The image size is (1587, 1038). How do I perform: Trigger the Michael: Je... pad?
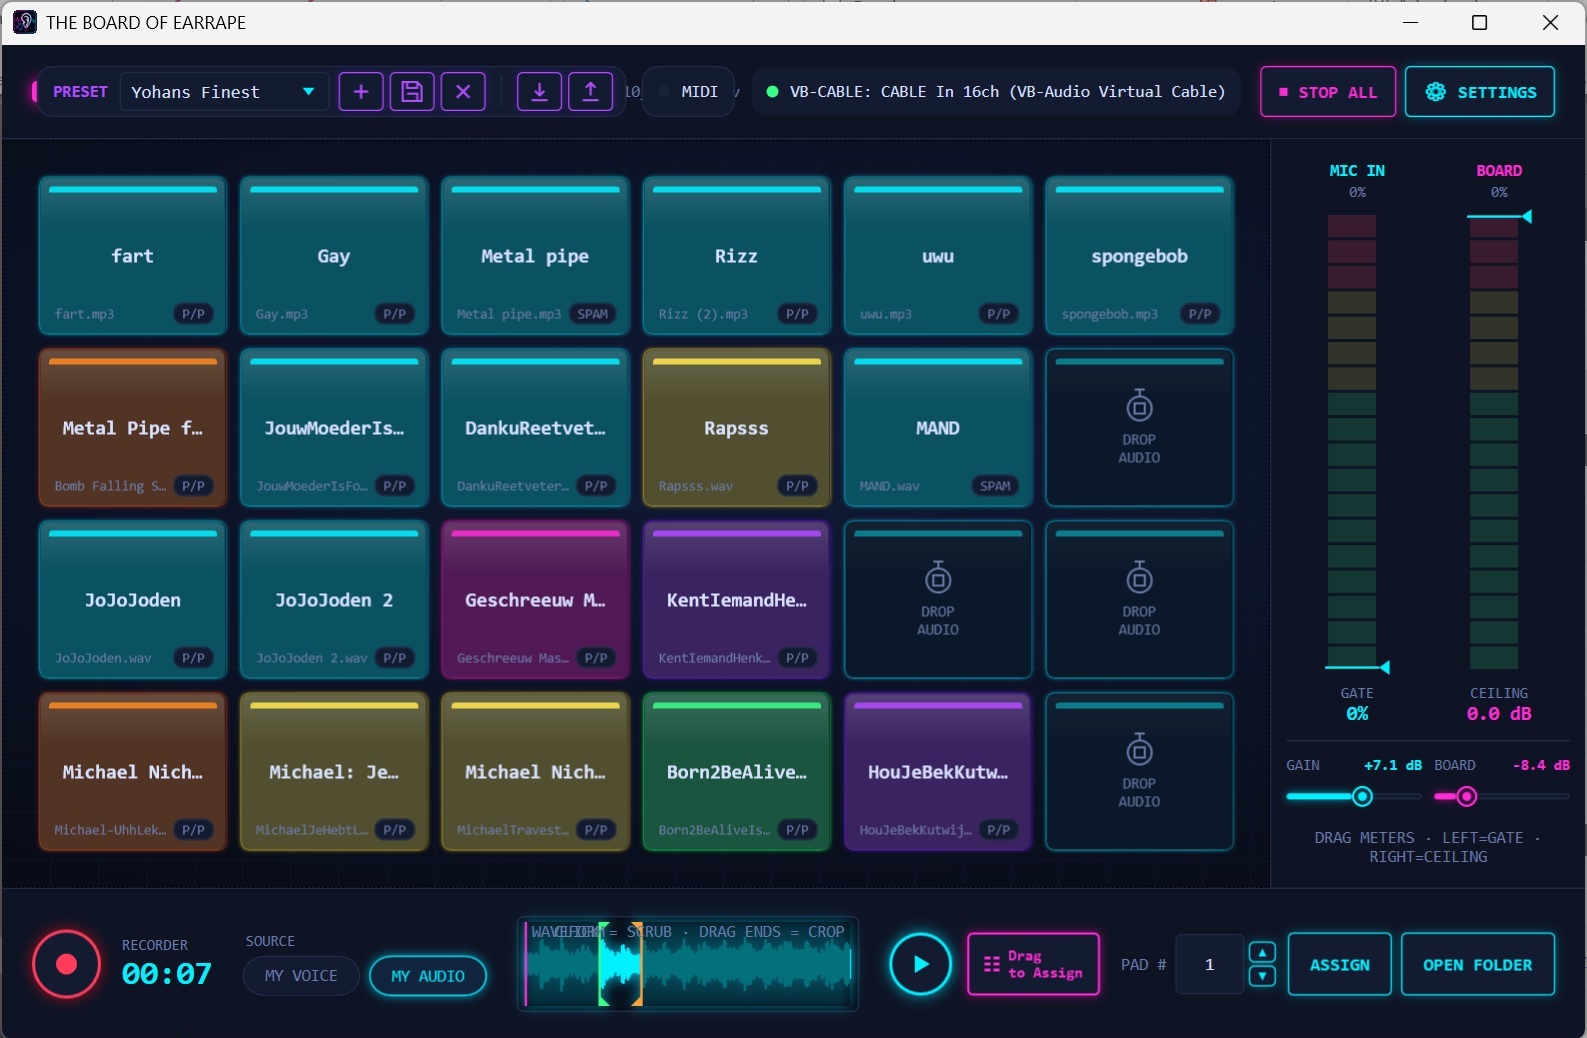pos(334,772)
